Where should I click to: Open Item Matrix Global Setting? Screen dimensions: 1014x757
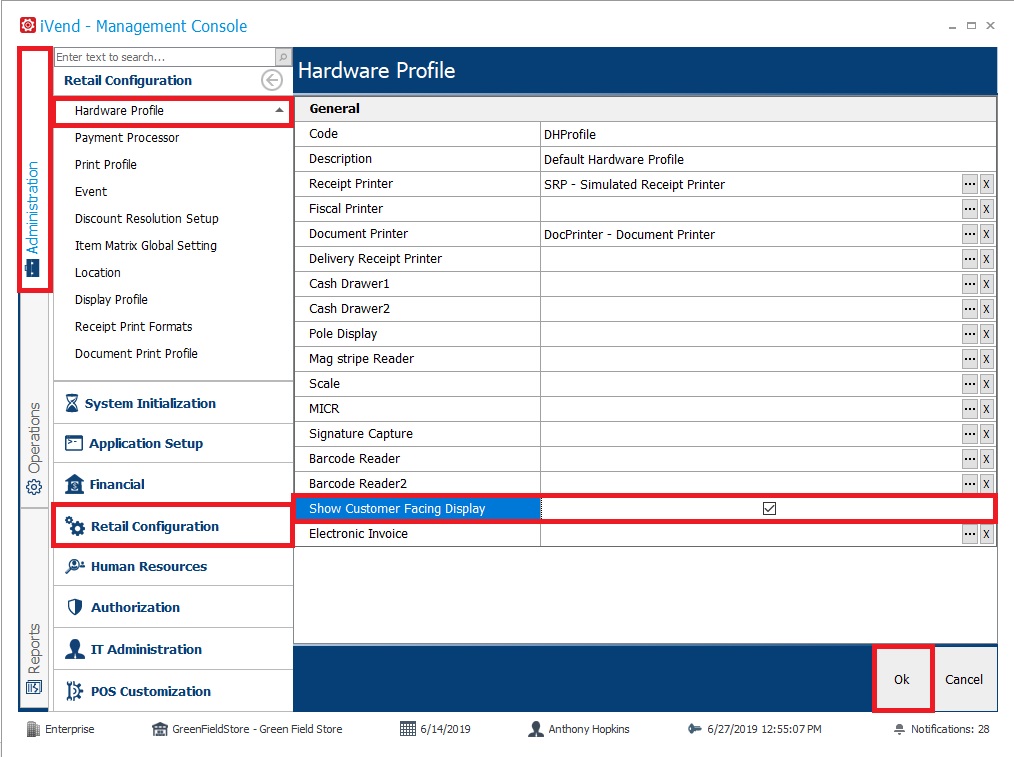click(x=146, y=246)
